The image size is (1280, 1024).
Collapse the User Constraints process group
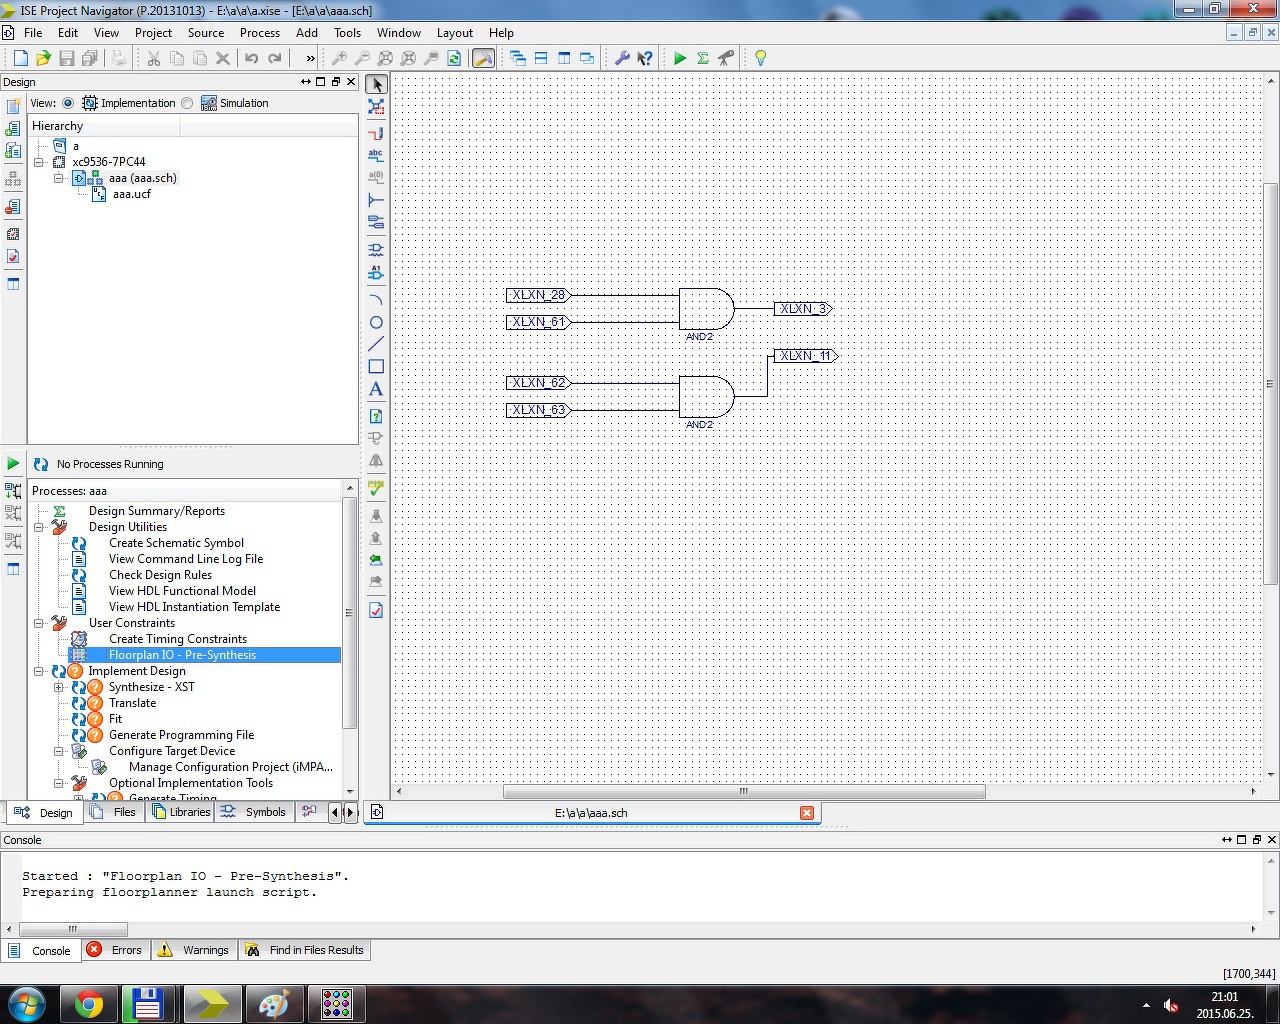tap(39, 623)
